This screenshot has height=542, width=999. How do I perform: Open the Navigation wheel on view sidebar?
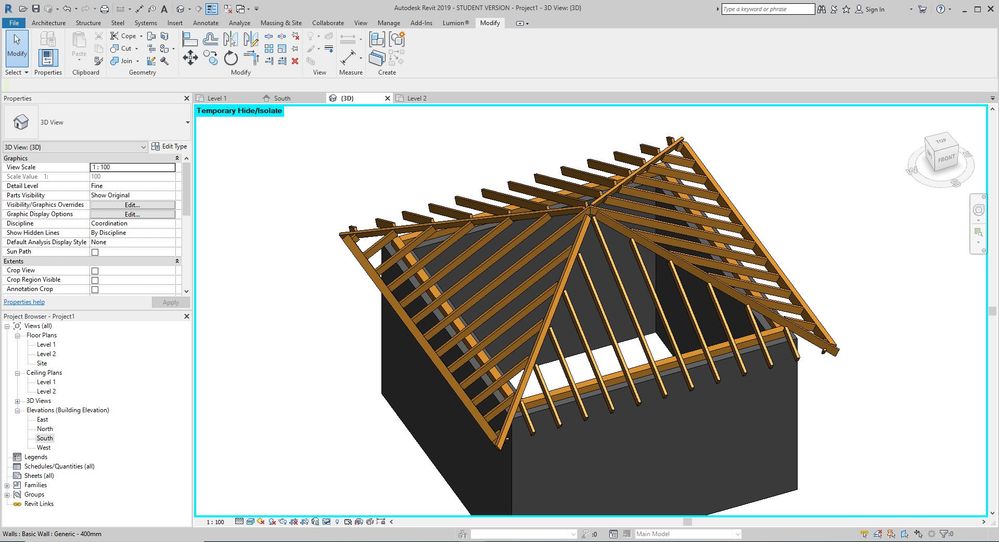tap(979, 210)
